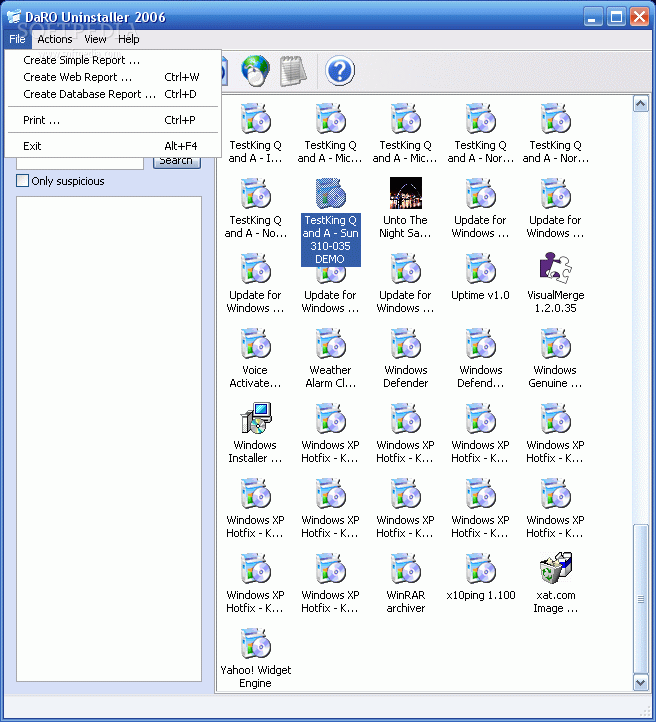The height and width of the screenshot is (722, 656).
Task: Click the scroll down arrow of program list
Action: click(640, 682)
